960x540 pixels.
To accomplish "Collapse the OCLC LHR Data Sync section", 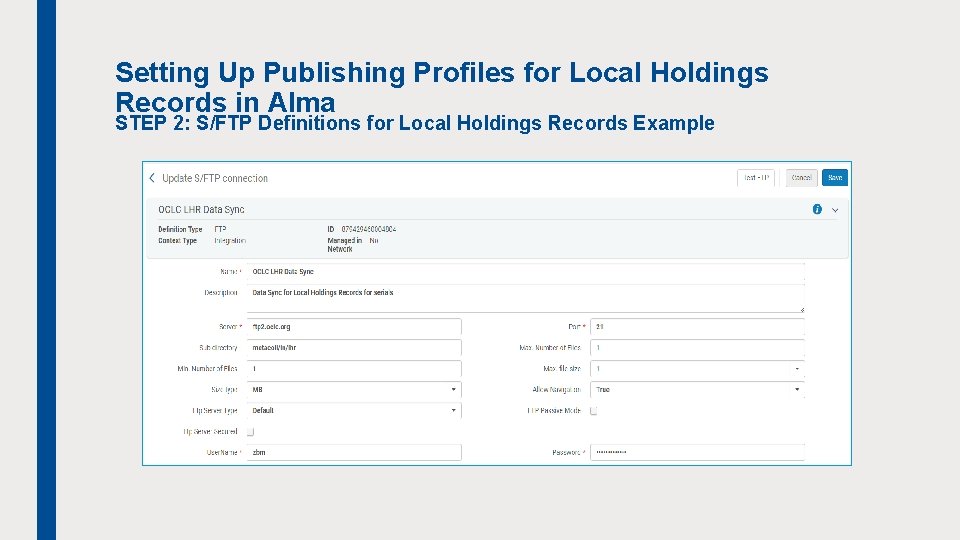I will (x=835, y=210).
